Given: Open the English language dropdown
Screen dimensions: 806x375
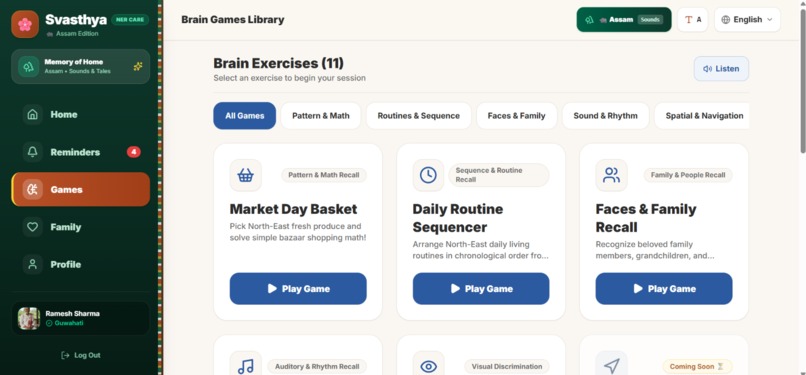Looking at the screenshot, I should pos(747,20).
